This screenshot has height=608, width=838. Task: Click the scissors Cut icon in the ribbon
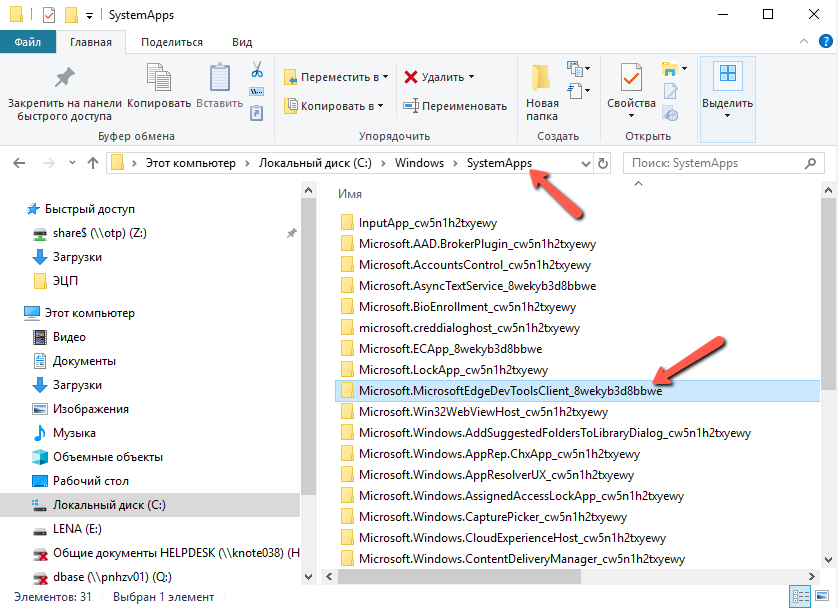click(x=256, y=70)
